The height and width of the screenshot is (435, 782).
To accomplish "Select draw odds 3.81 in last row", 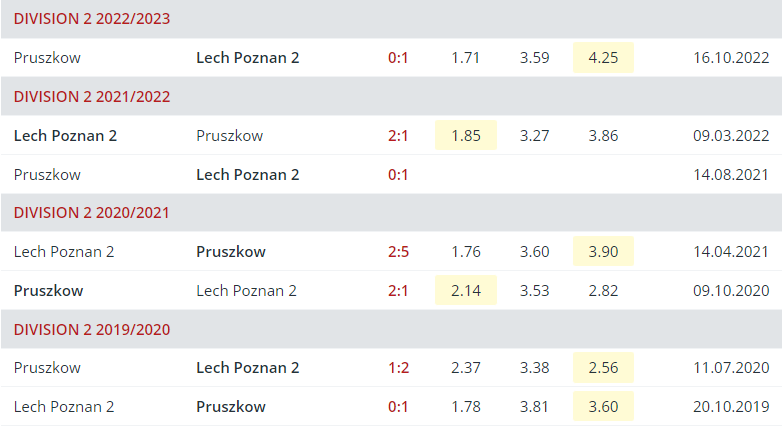I will tap(534, 407).
